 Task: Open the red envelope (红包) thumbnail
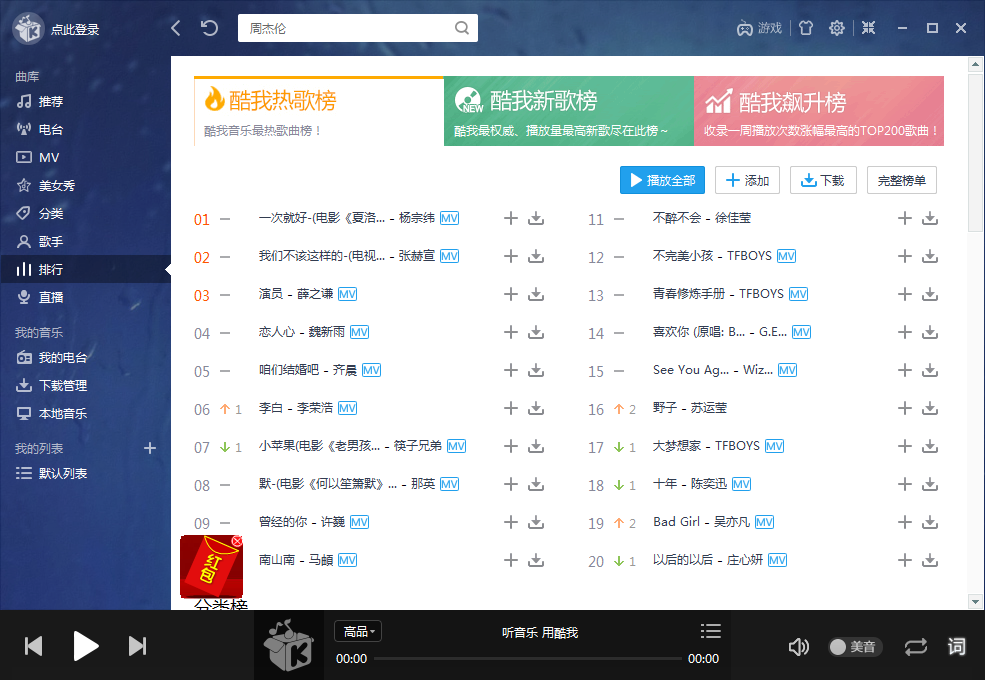pos(211,567)
